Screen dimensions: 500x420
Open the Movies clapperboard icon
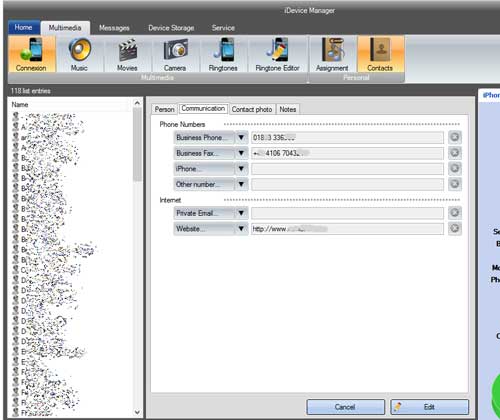pyautogui.click(x=127, y=54)
